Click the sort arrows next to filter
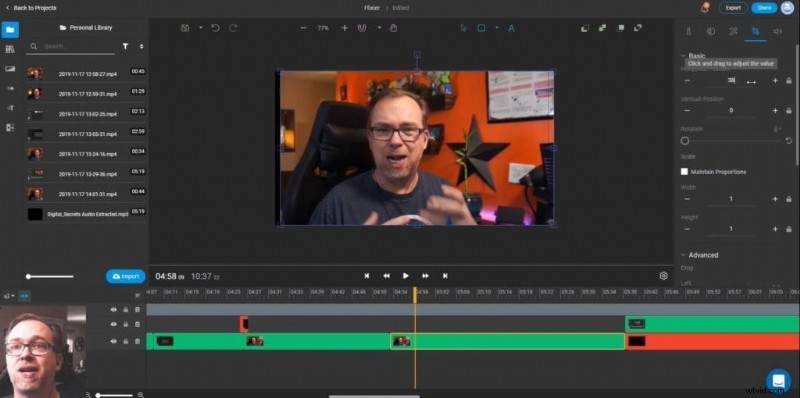The height and width of the screenshot is (398, 800). click(141, 46)
